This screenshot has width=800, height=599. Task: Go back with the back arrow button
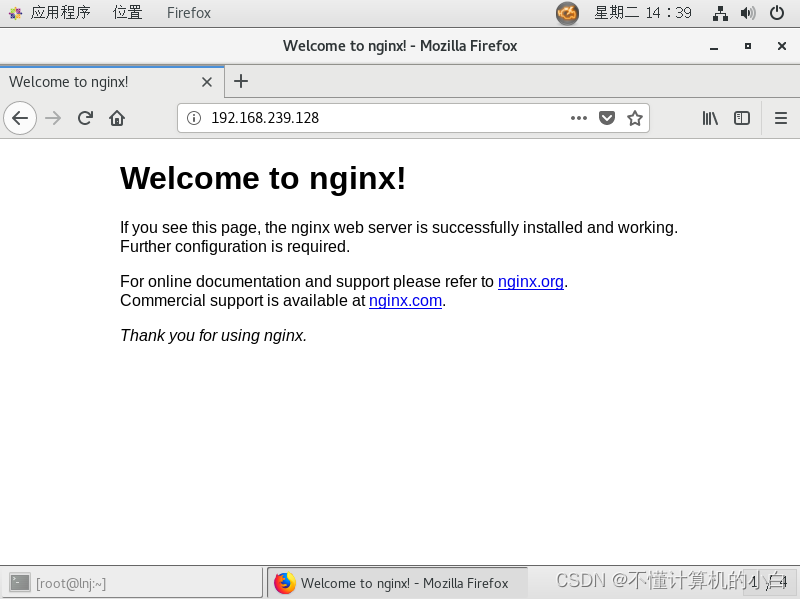pos(20,118)
